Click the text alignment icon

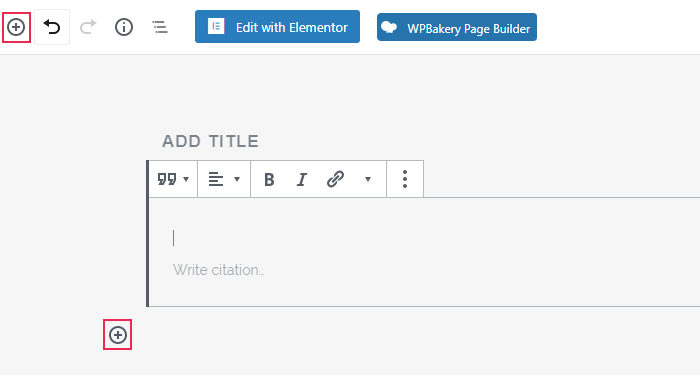tap(216, 179)
